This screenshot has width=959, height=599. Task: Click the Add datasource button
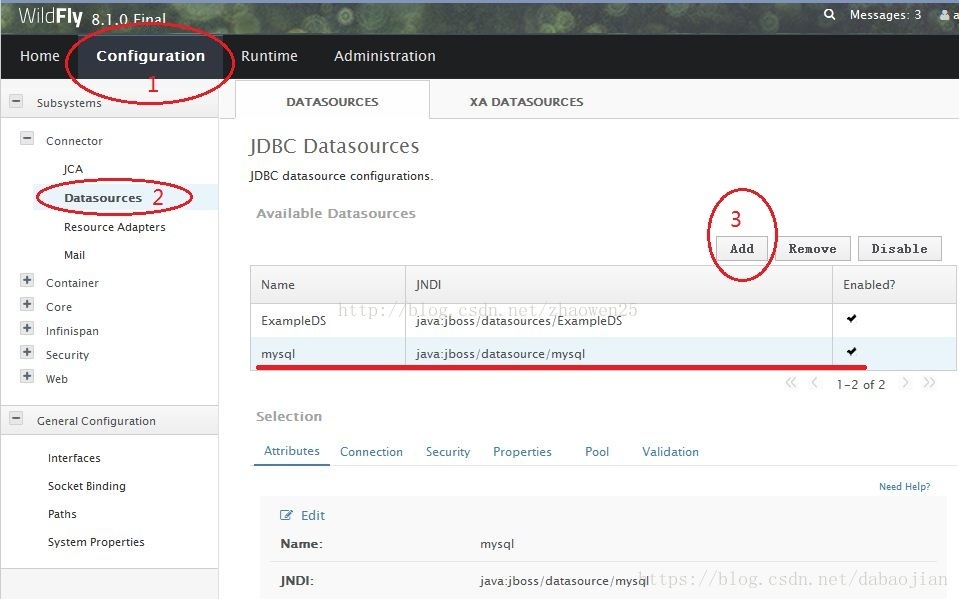click(x=742, y=248)
